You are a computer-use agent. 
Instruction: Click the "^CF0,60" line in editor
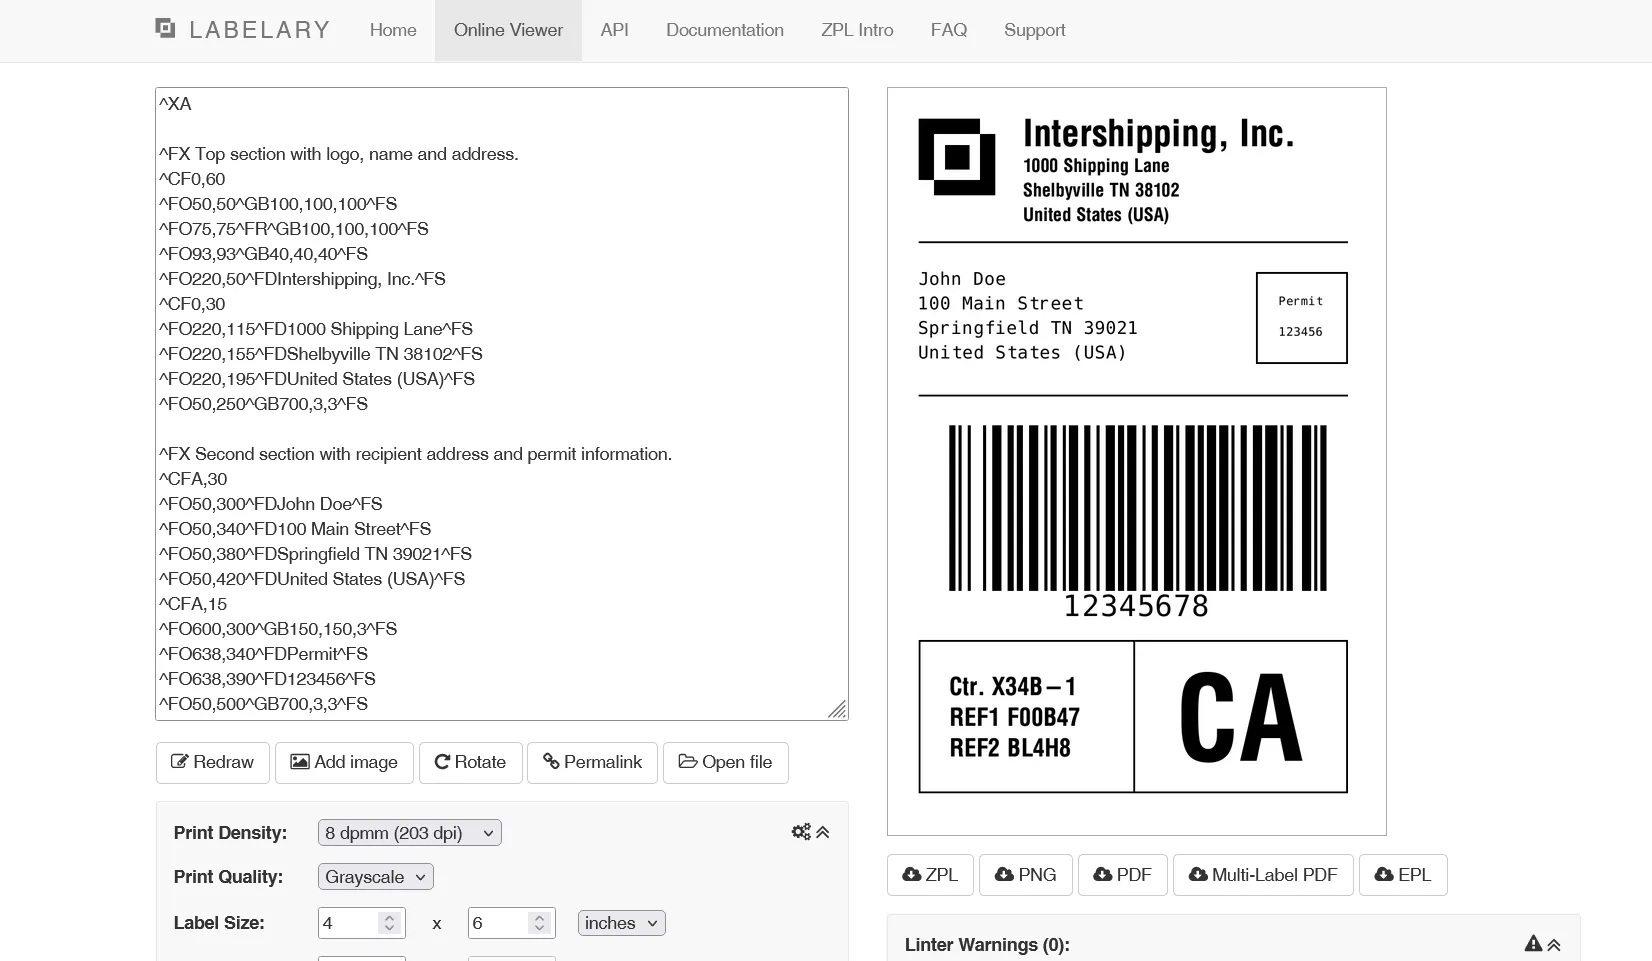(x=192, y=179)
